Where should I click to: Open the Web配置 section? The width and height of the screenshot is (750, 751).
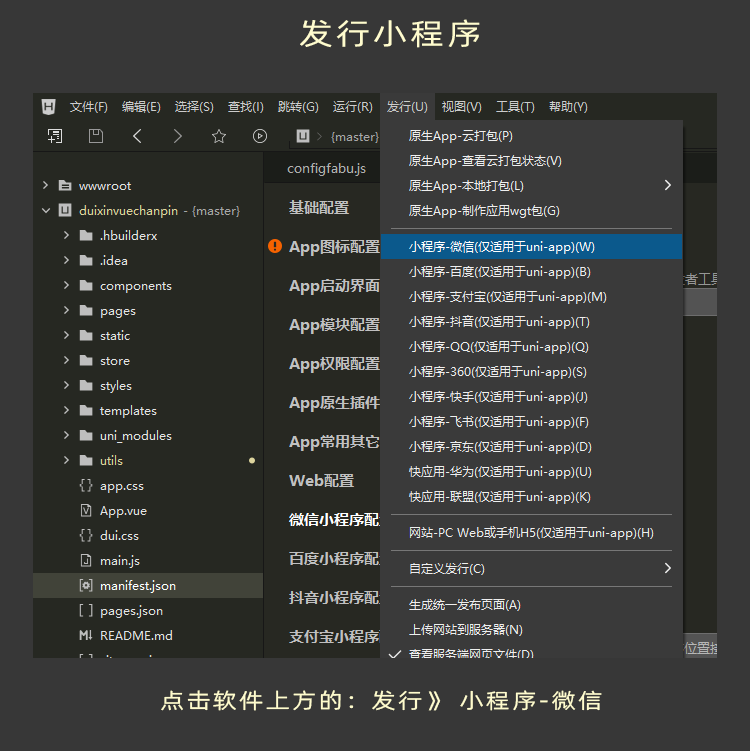(x=321, y=480)
